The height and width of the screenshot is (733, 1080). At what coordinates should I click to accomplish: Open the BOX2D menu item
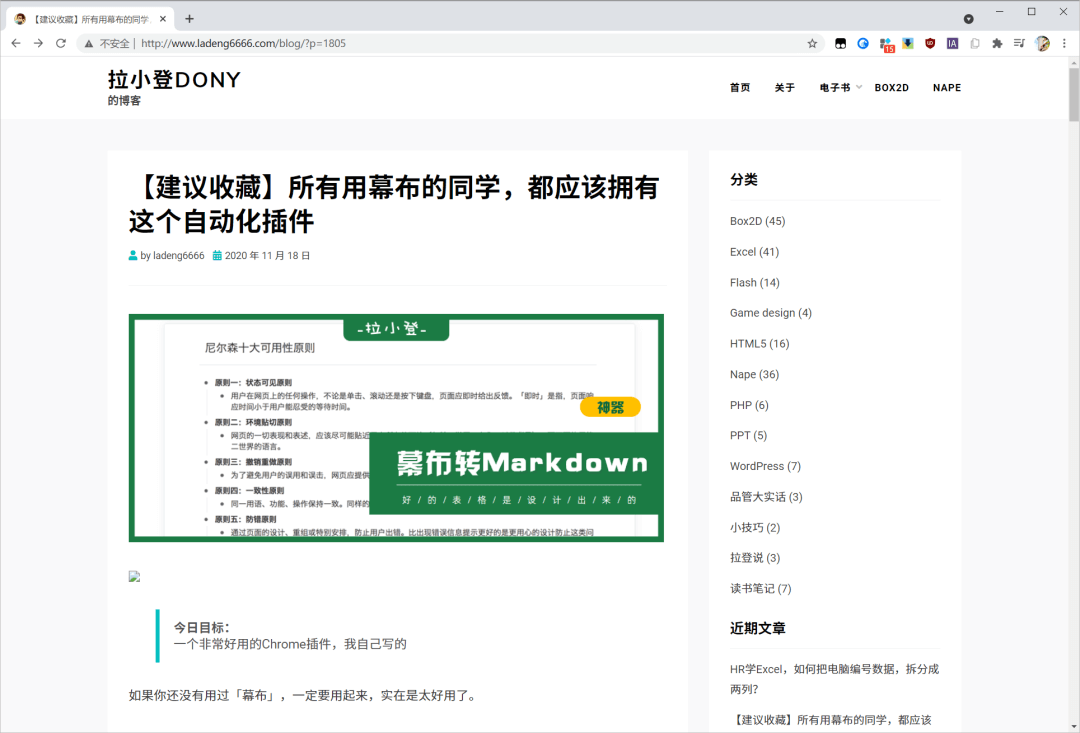click(x=891, y=87)
